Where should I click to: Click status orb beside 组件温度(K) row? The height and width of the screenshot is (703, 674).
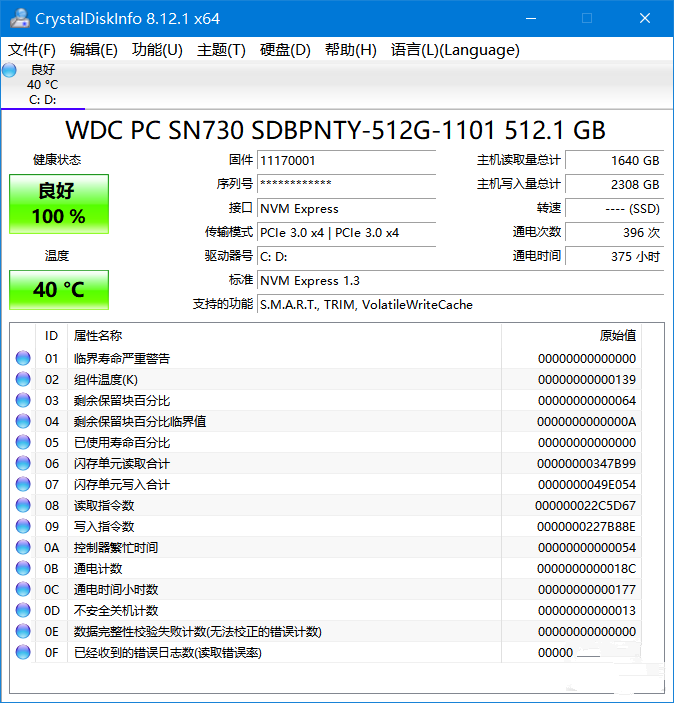tap(23, 379)
